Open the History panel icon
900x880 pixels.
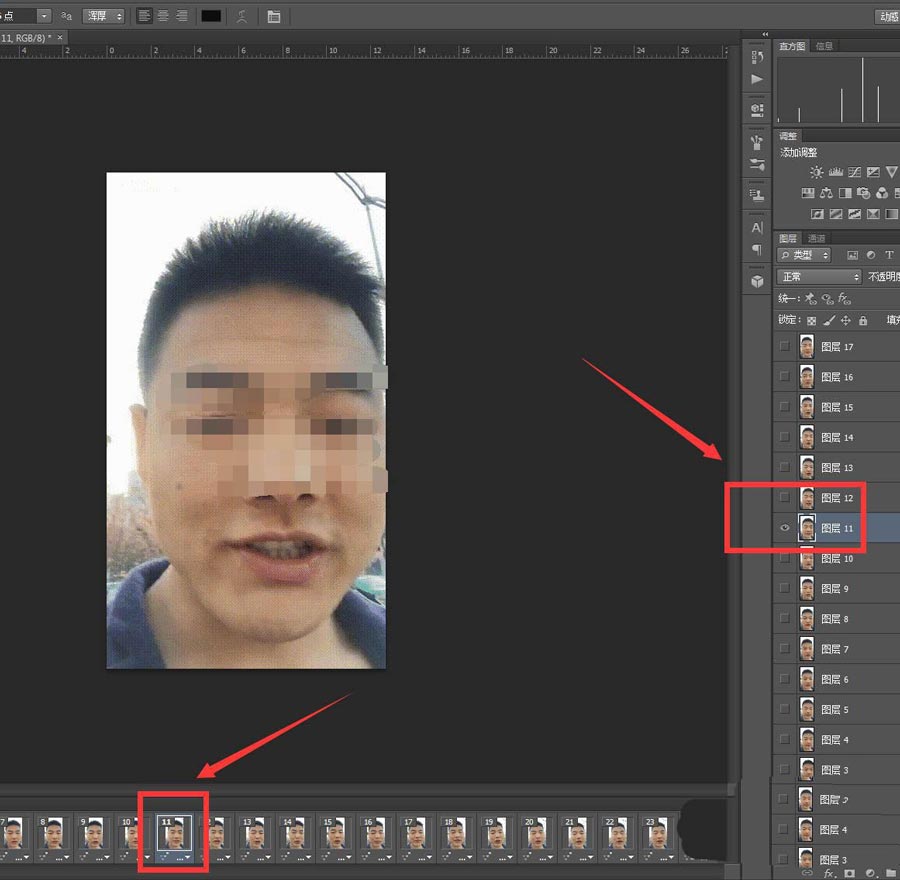click(757, 57)
